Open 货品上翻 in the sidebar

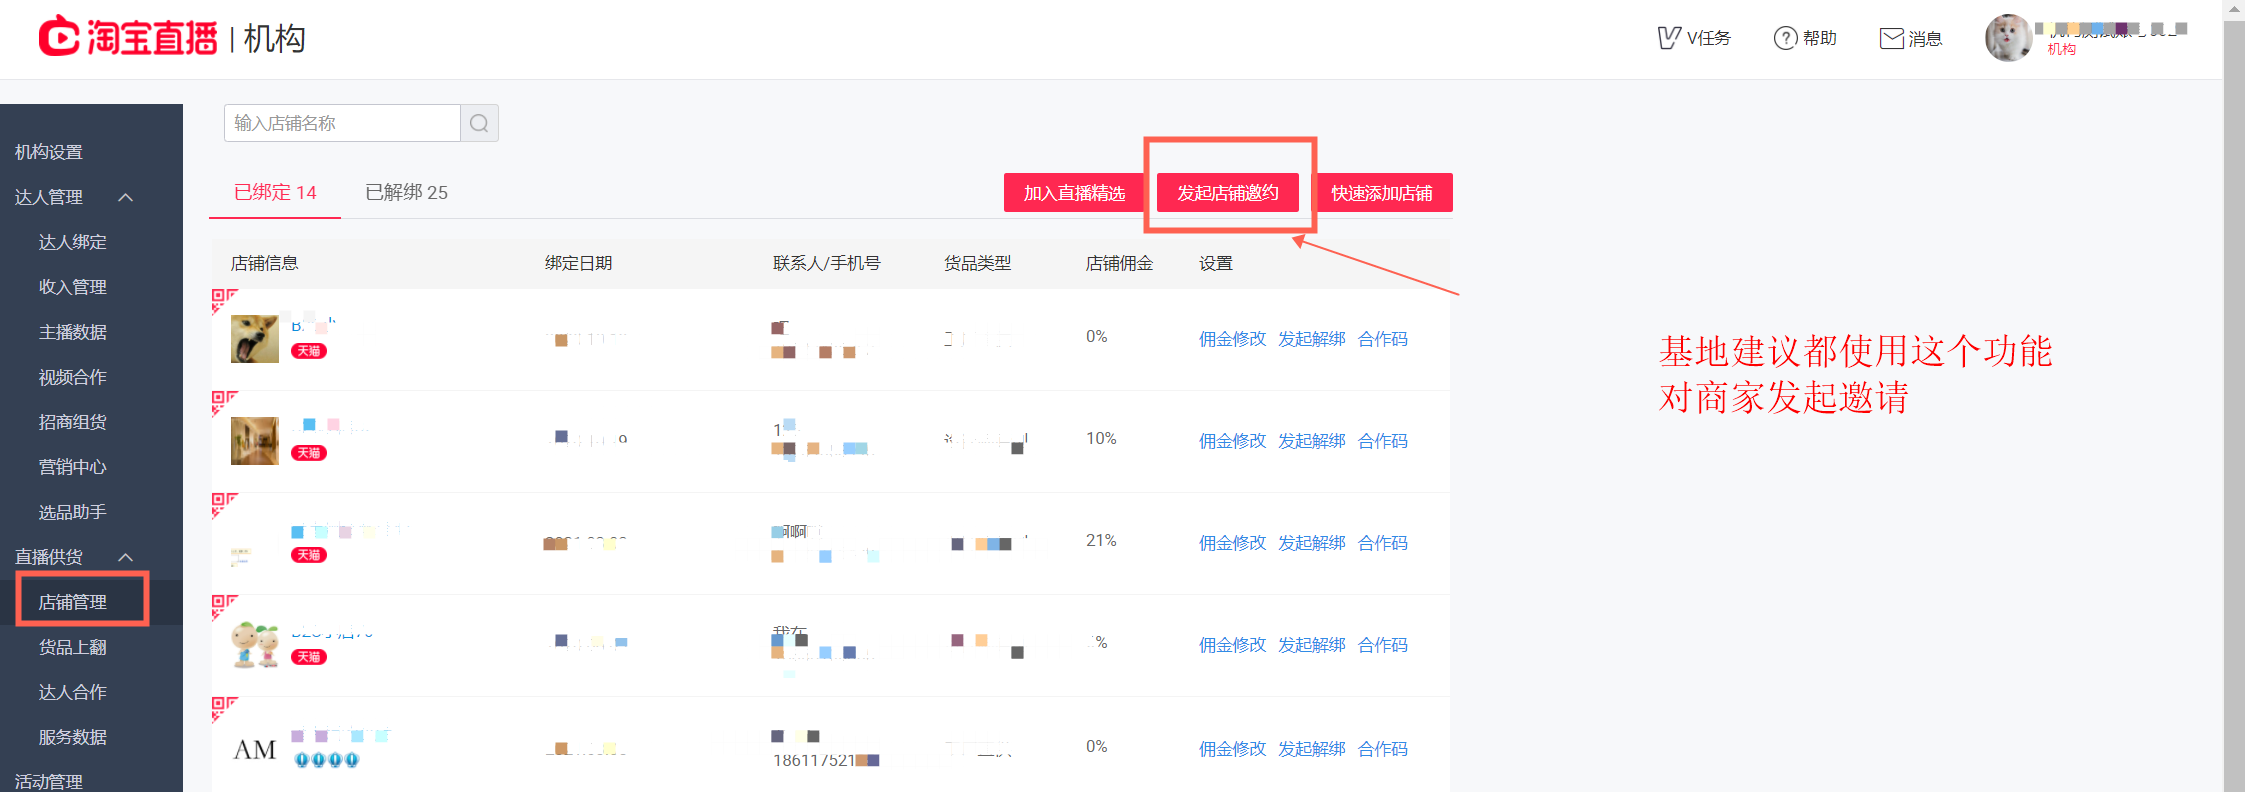[73, 647]
